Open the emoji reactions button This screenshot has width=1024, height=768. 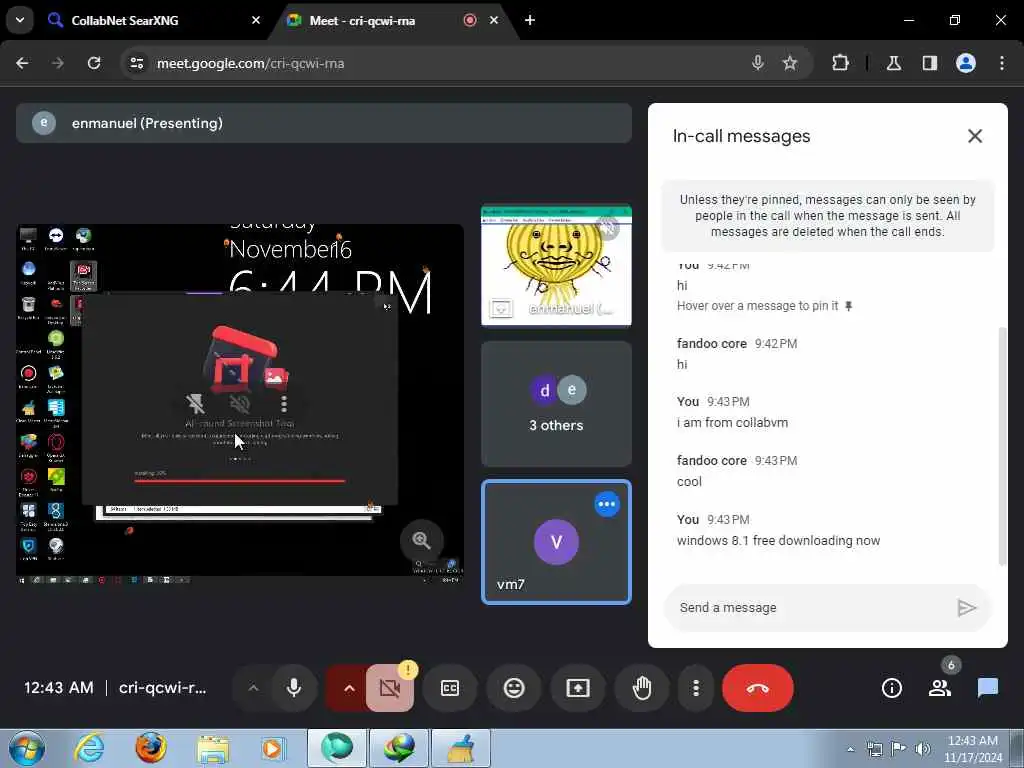coord(514,688)
